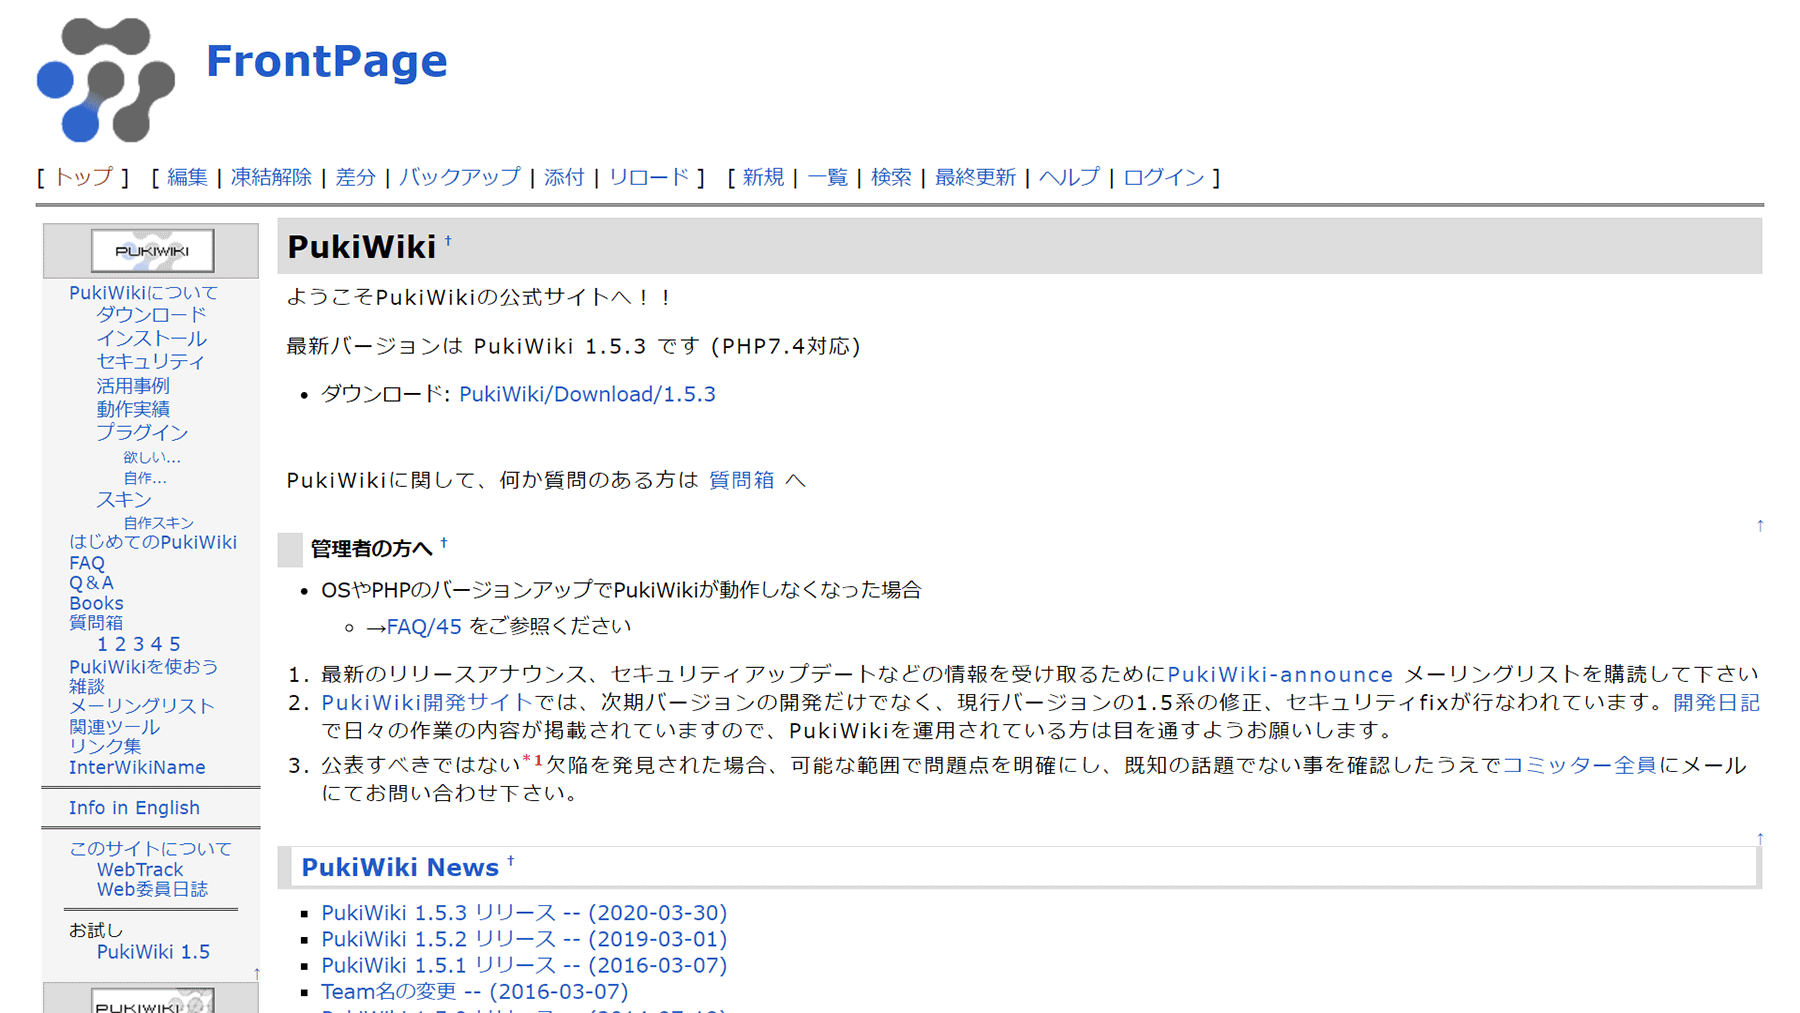
Task: Click the PukiWiki logo at top left
Action: 105,80
